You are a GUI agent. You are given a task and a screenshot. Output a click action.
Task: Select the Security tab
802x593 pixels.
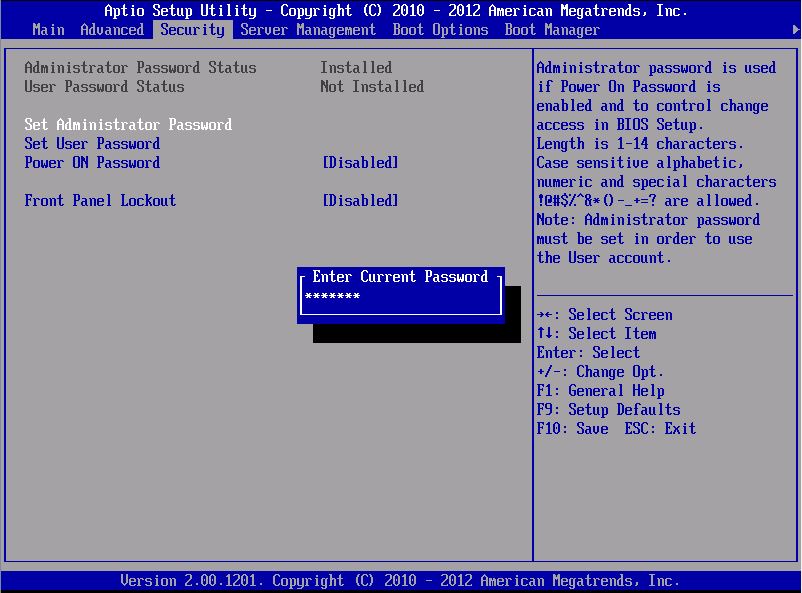coord(192,30)
